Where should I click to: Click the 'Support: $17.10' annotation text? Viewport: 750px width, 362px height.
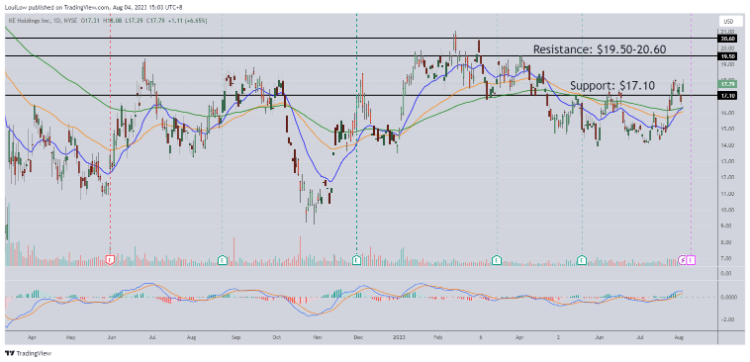612,86
